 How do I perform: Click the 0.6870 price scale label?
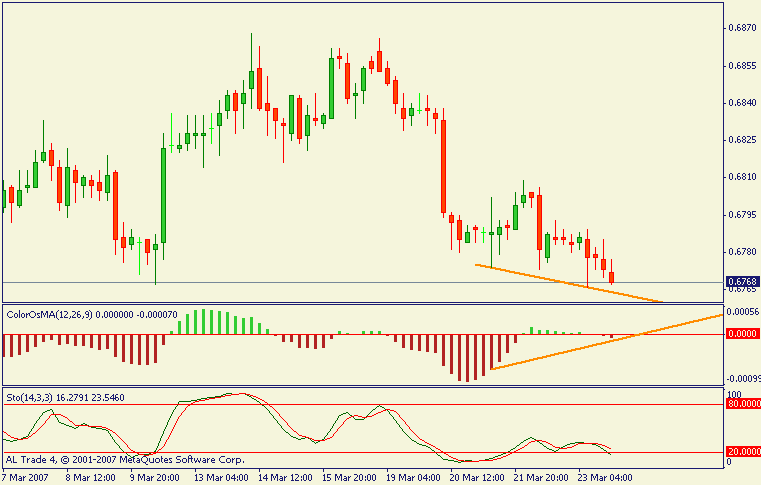(740, 28)
